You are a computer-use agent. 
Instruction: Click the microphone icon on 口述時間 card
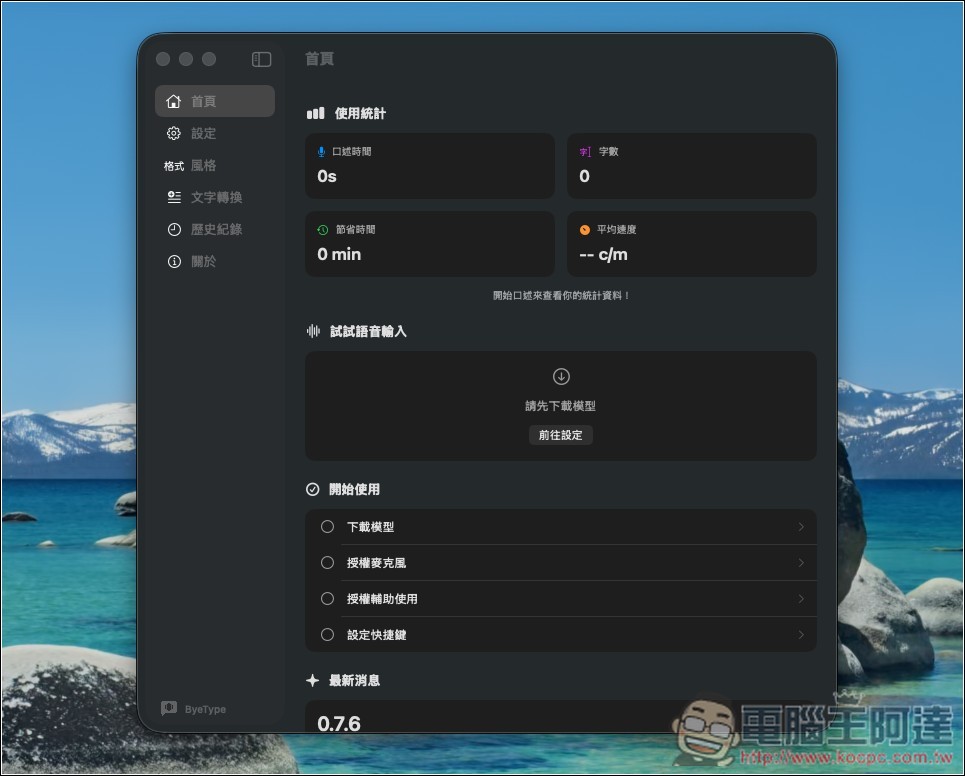(x=322, y=151)
